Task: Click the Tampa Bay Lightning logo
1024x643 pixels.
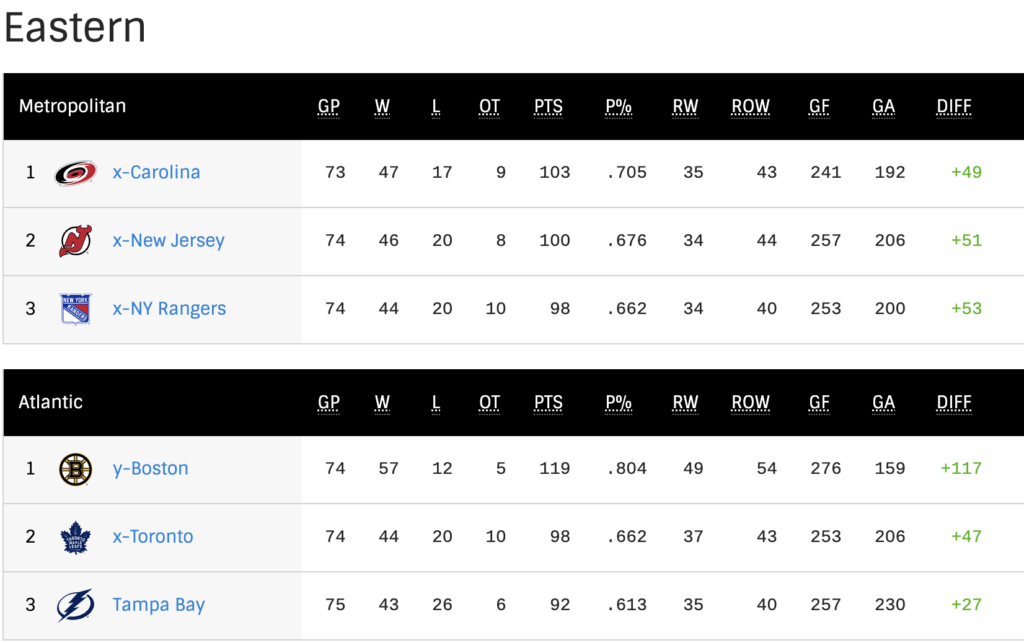Action: [76, 605]
